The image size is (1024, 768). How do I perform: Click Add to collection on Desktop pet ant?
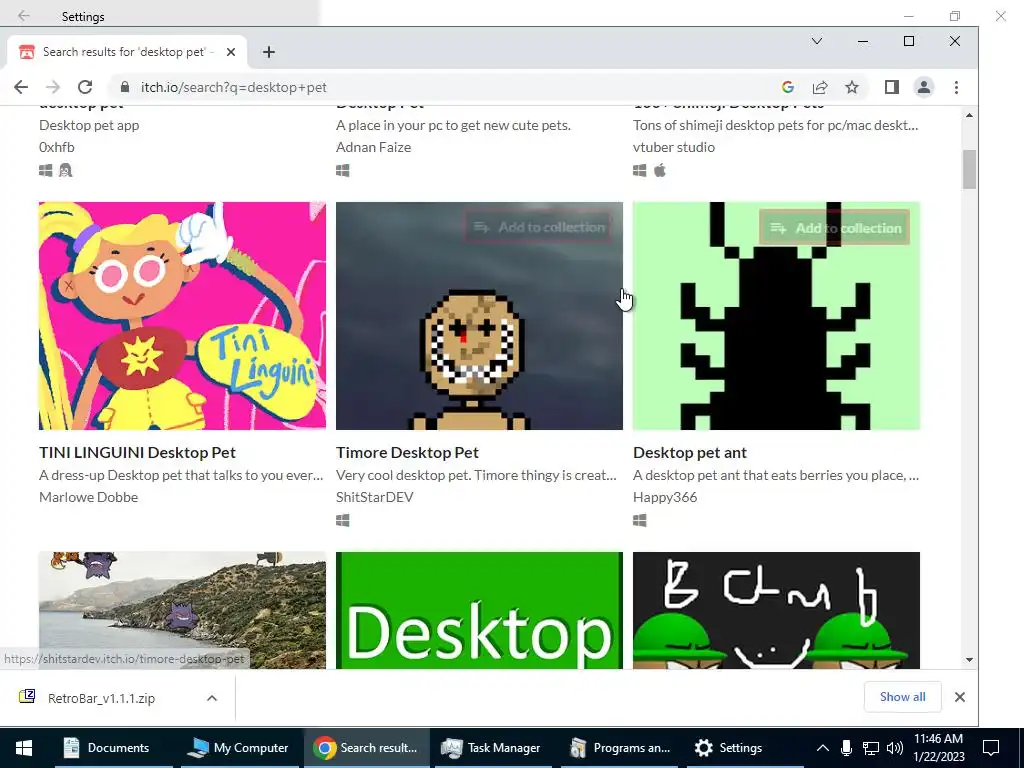pyautogui.click(x=835, y=228)
